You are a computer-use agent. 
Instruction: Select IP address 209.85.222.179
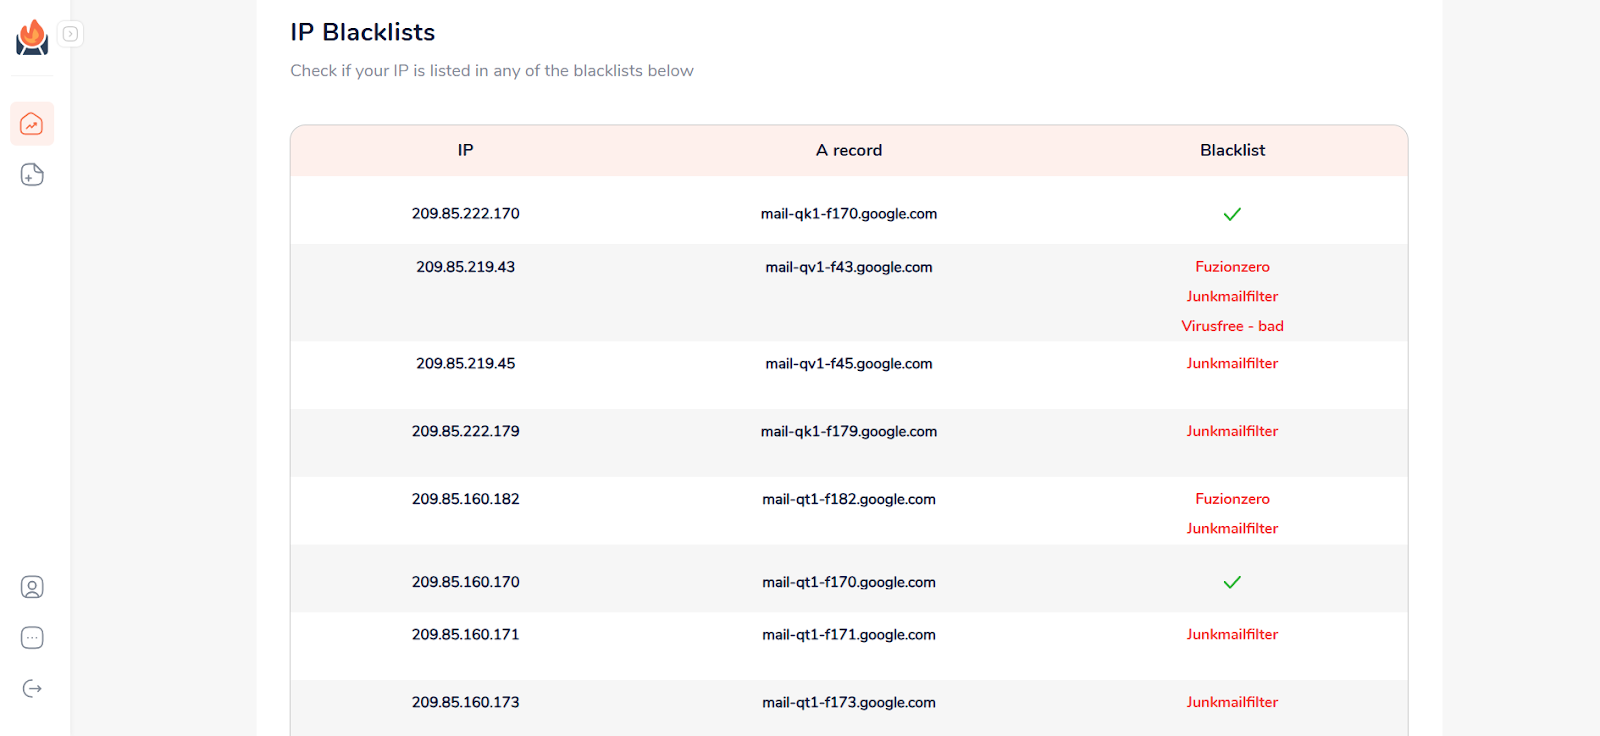pos(465,431)
